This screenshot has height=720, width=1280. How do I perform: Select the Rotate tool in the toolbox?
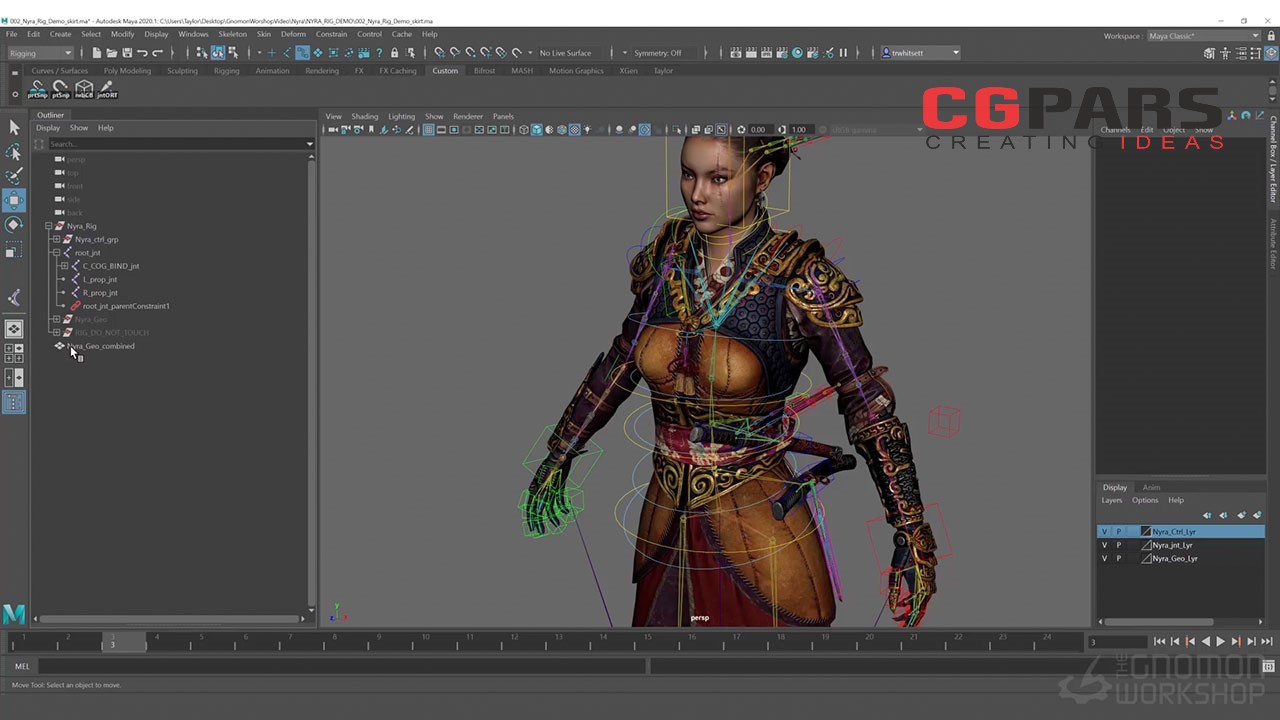(x=14, y=225)
